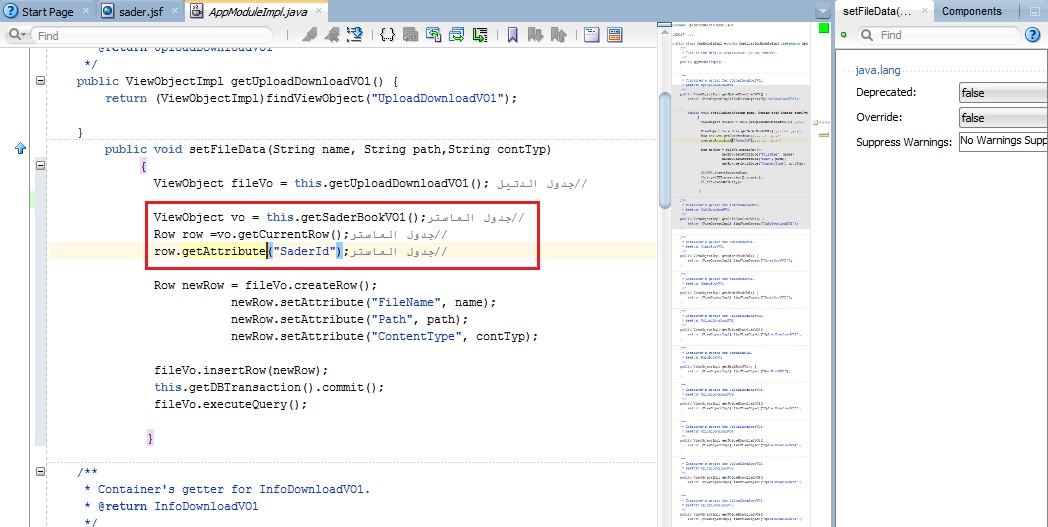Collapse the getUploadDownloadVO1 method fold
1048x527 pixels.
pyautogui.click(x=40, y=81)
